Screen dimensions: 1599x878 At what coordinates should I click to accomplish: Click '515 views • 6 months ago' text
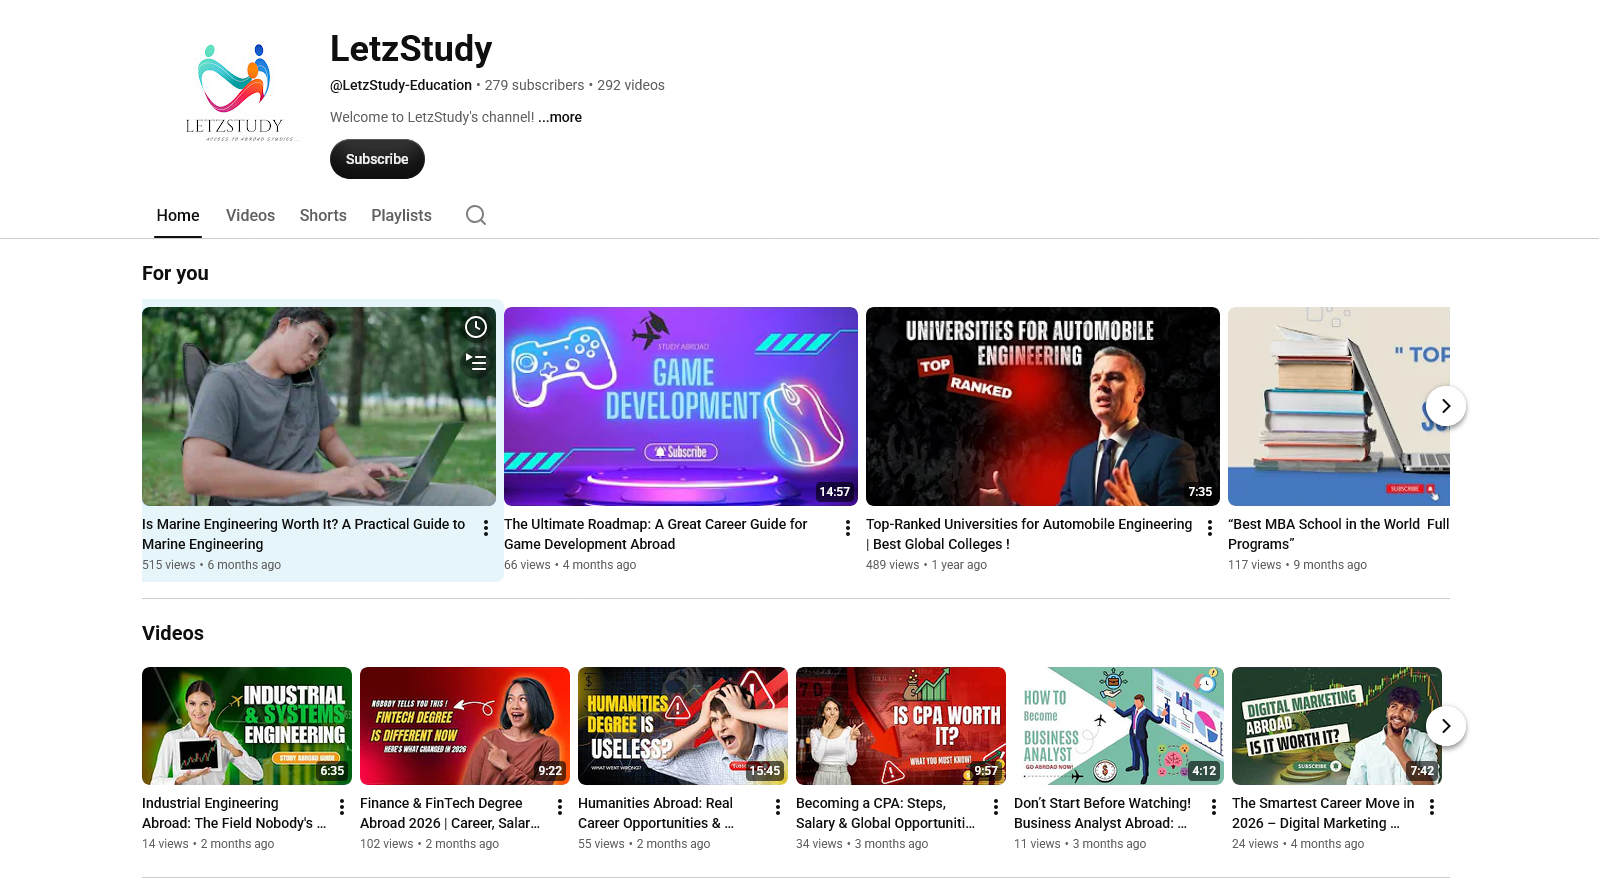(211, 565)
